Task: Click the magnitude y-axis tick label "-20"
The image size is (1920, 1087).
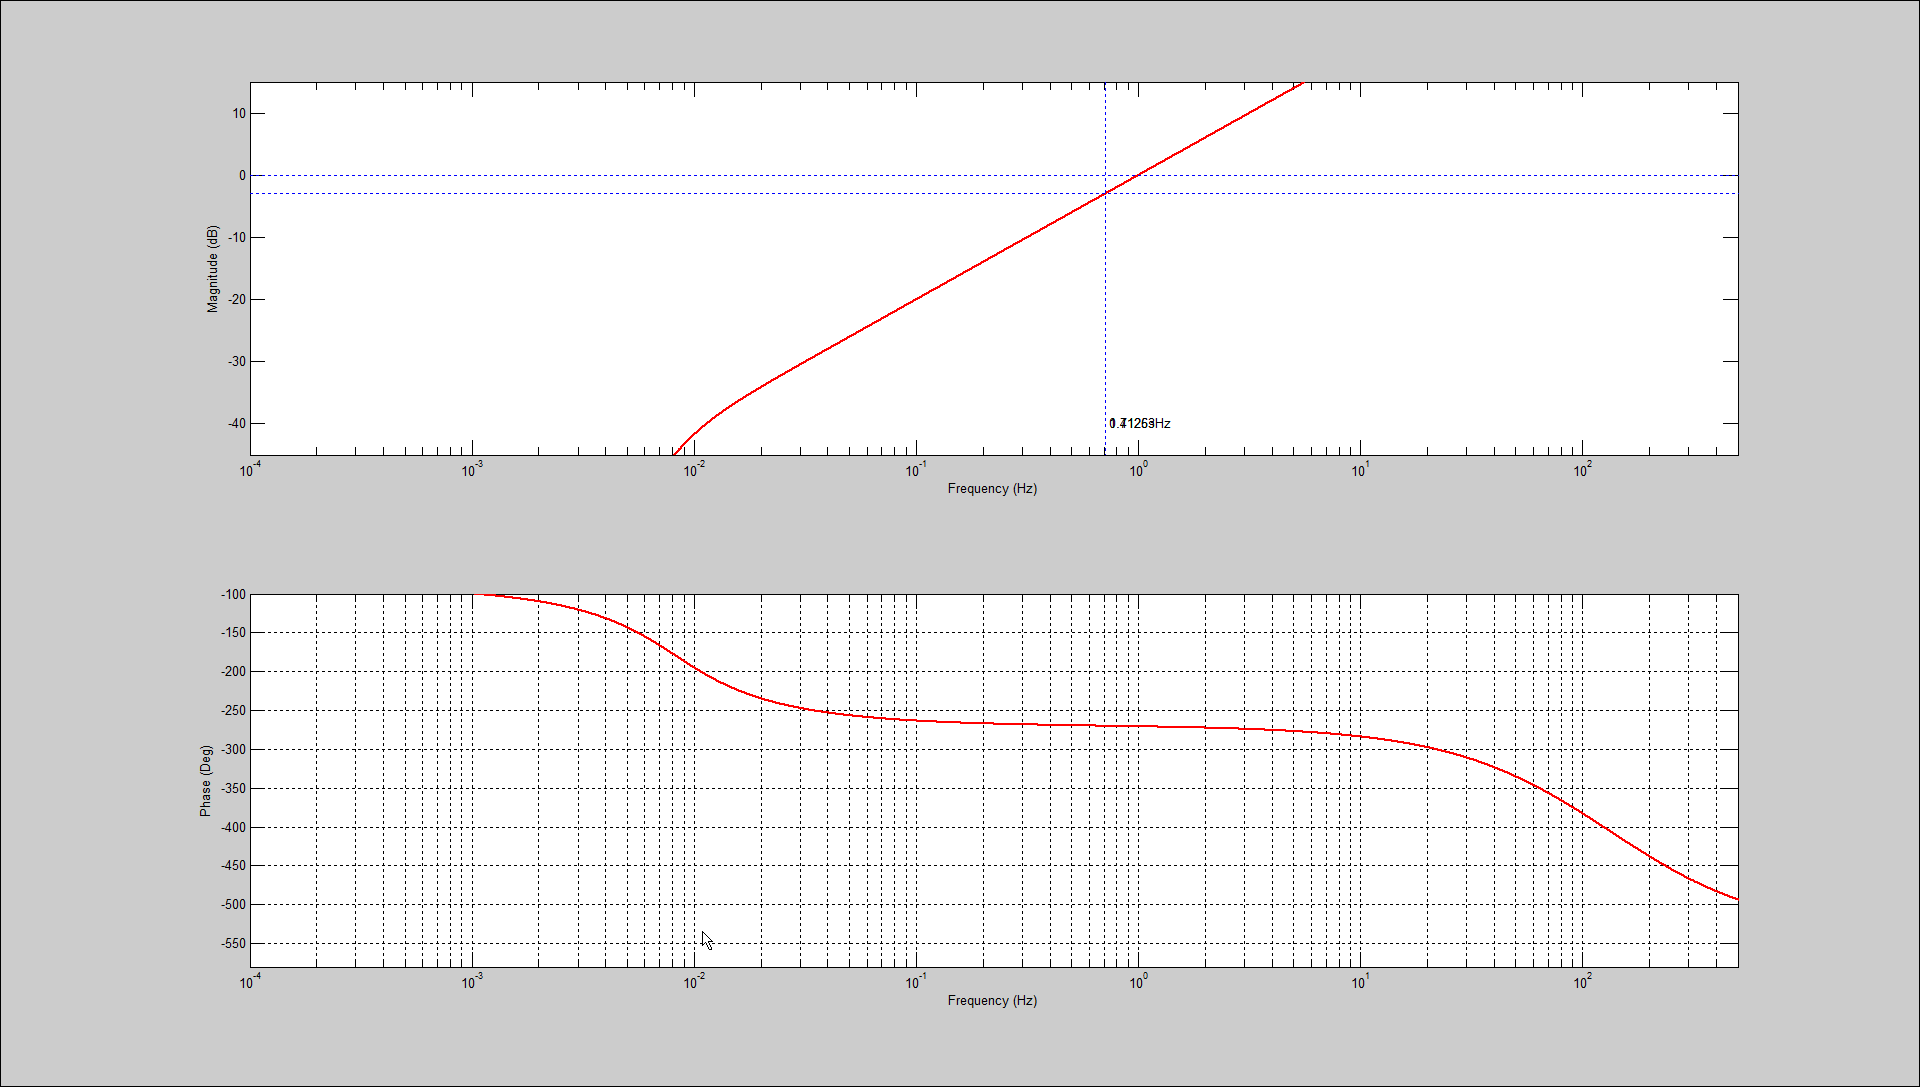Action: (237, 300)
